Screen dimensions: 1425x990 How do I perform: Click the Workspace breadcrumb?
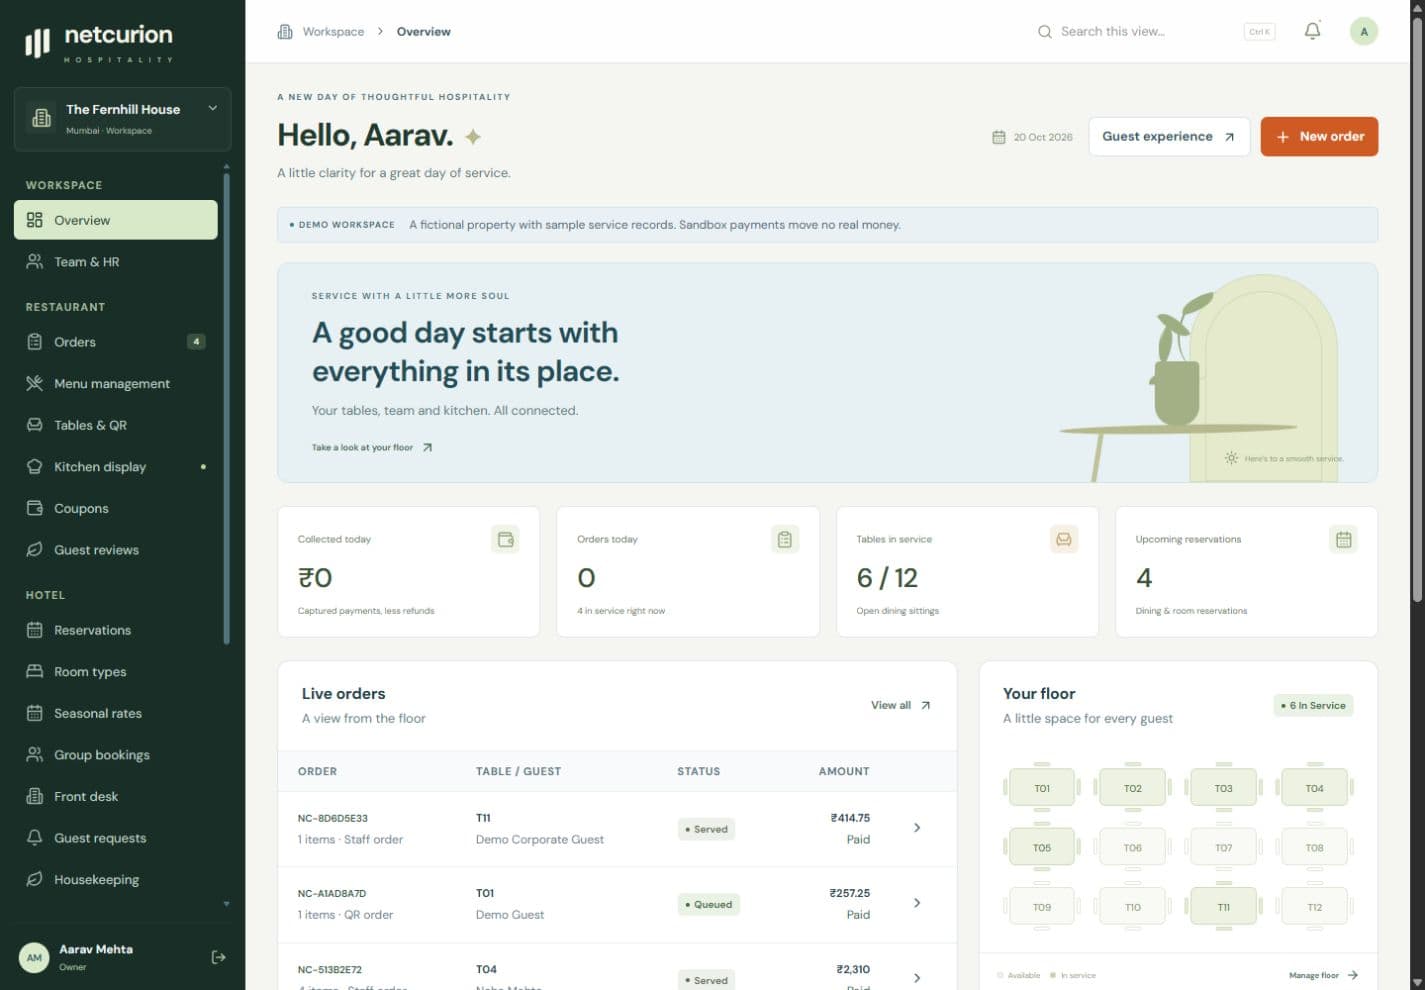pos(333,32)
